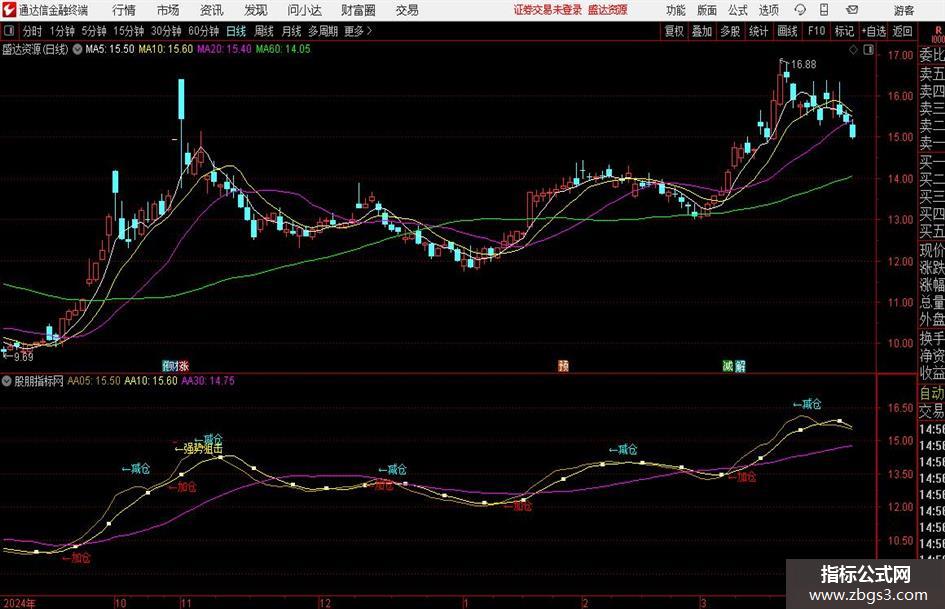Click the 标记 mark button
The image size is (945, 609).
[844, 31]
